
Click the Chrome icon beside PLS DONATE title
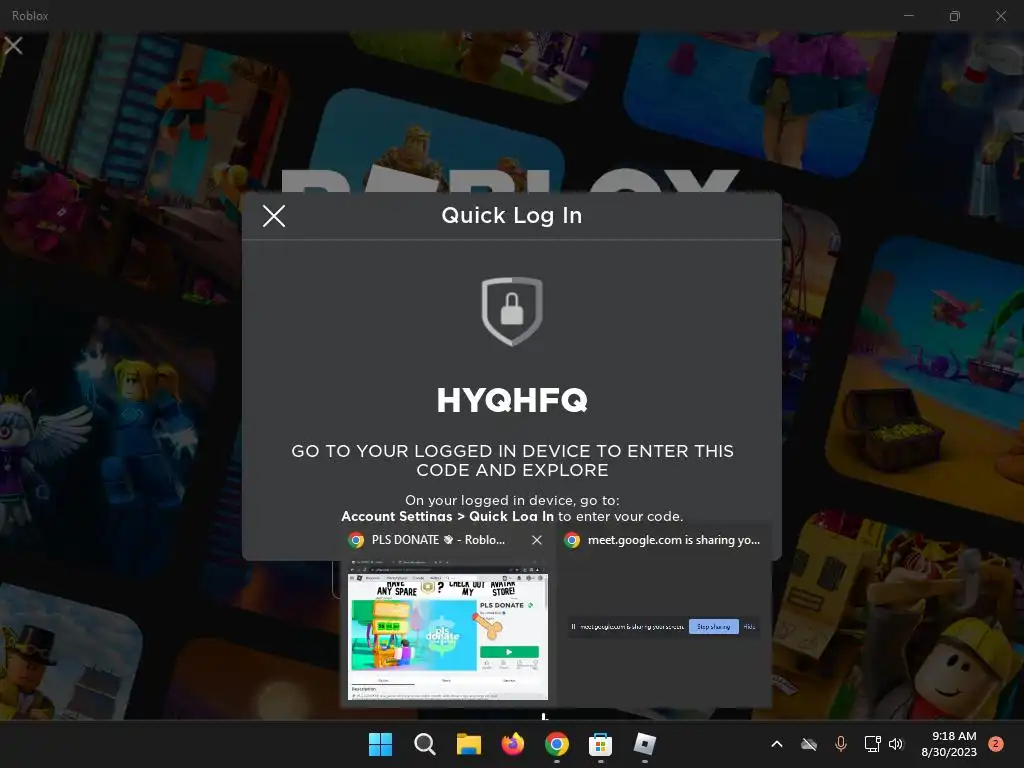click(356, 540)
